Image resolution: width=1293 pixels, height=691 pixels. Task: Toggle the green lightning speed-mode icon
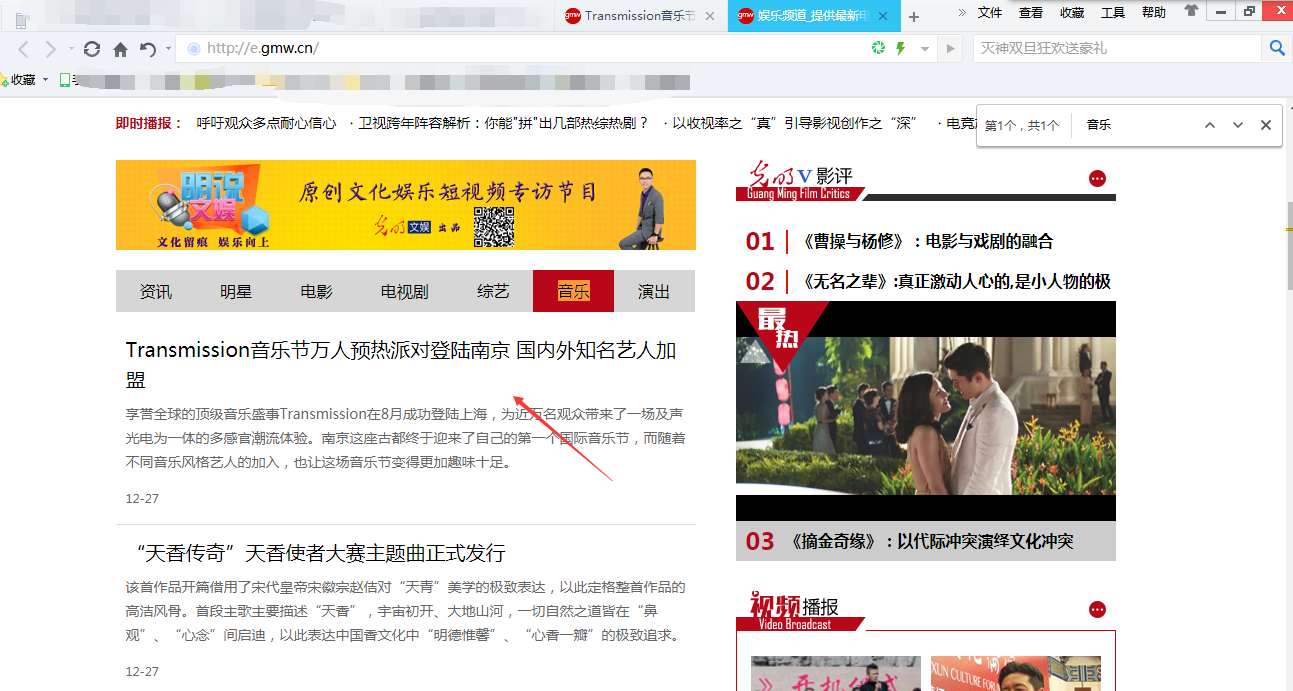pyautogui.click(x=901, y=48)
